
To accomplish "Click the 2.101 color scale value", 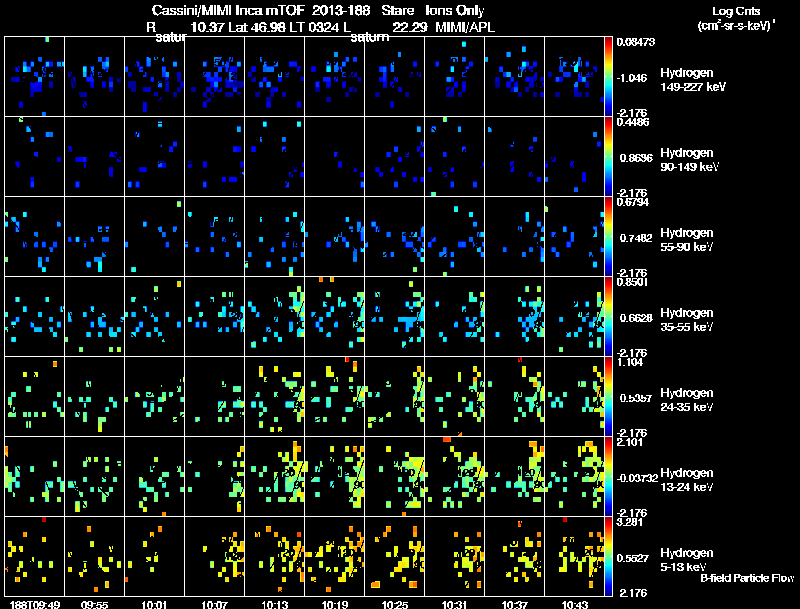I will [x=630, y=442].
